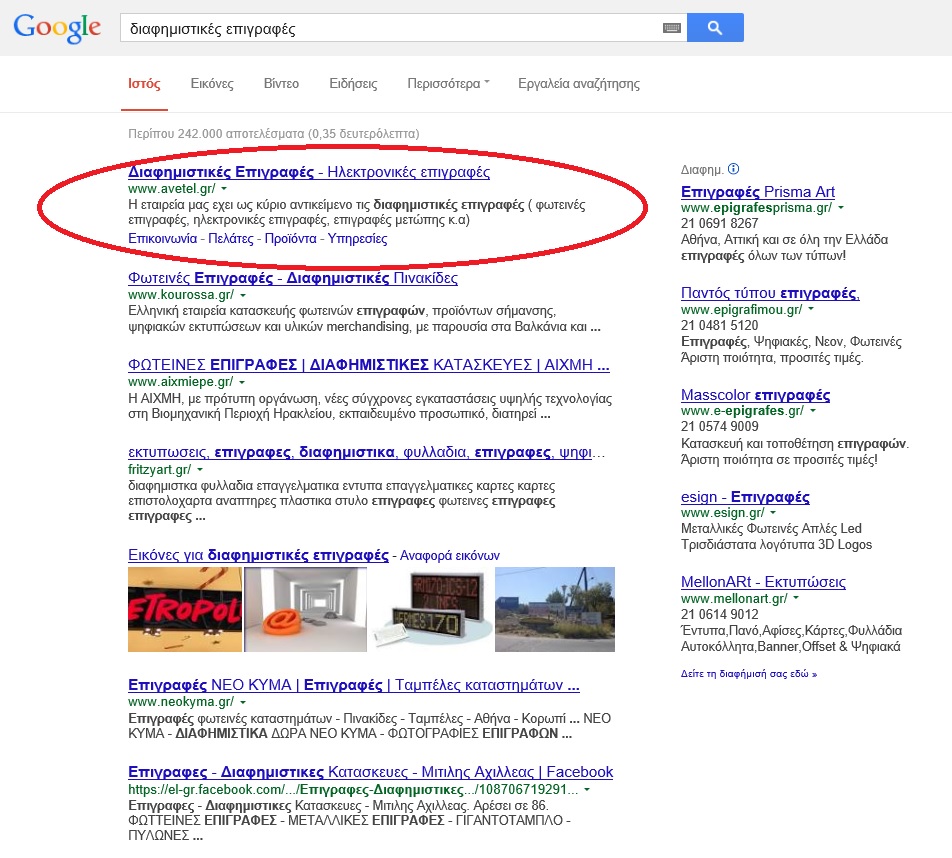Open the MellonARt - Εκτυπώσεις ad

point(763,582)
